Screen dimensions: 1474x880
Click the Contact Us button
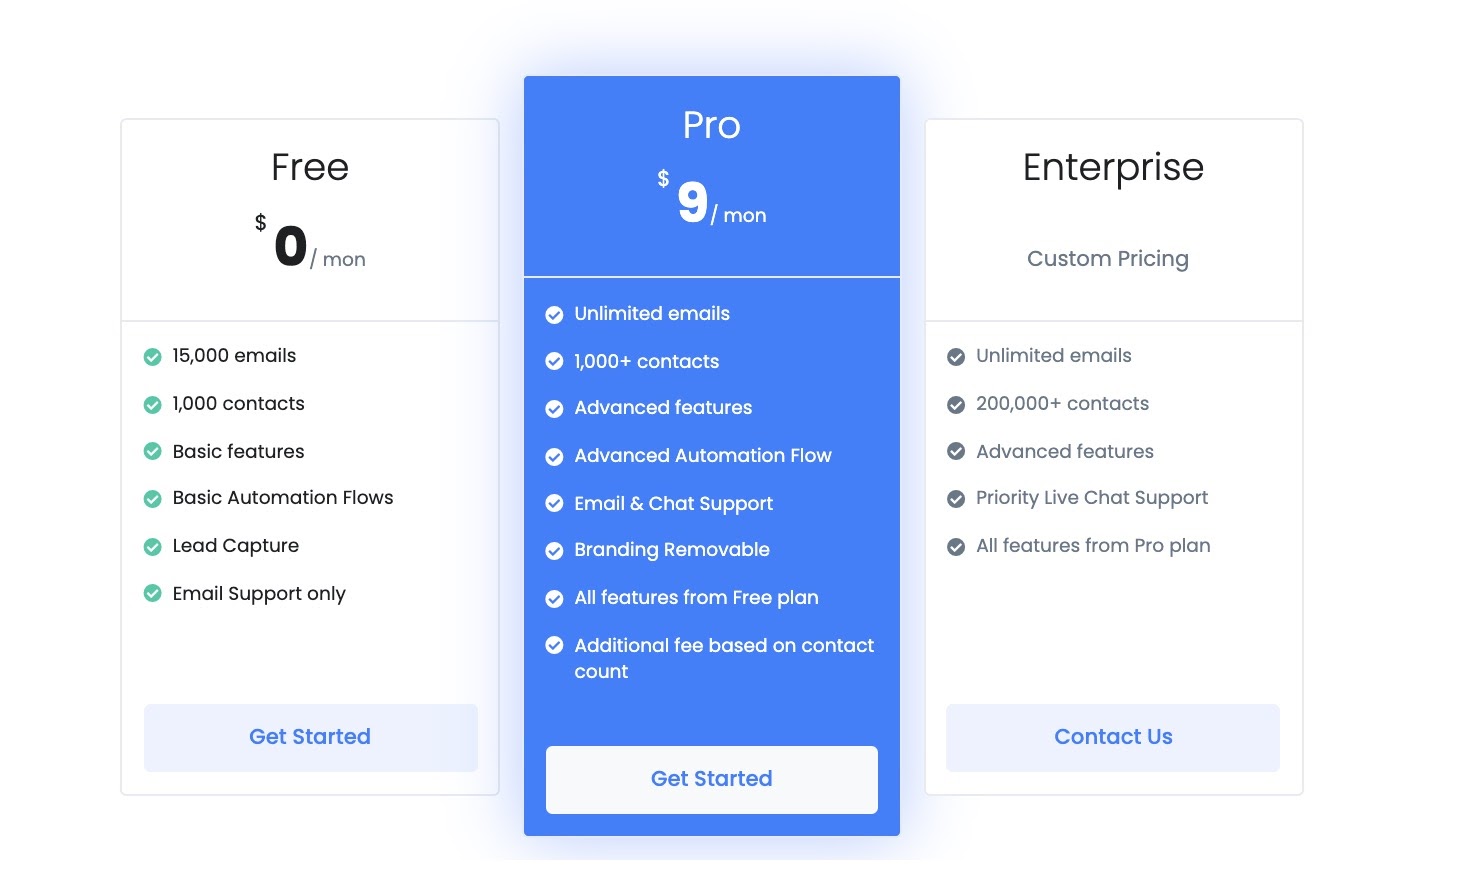1112,737
